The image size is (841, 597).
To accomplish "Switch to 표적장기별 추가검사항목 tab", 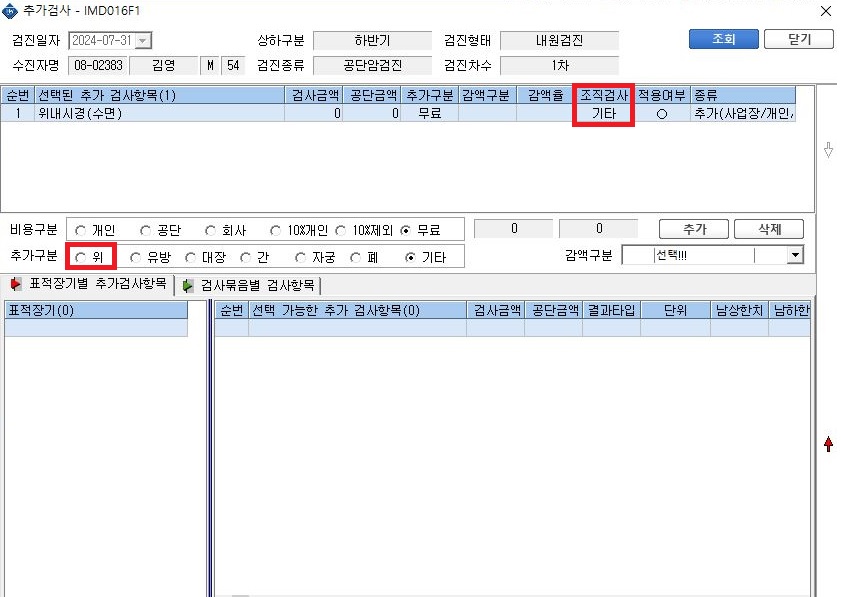I will (88, 284).
